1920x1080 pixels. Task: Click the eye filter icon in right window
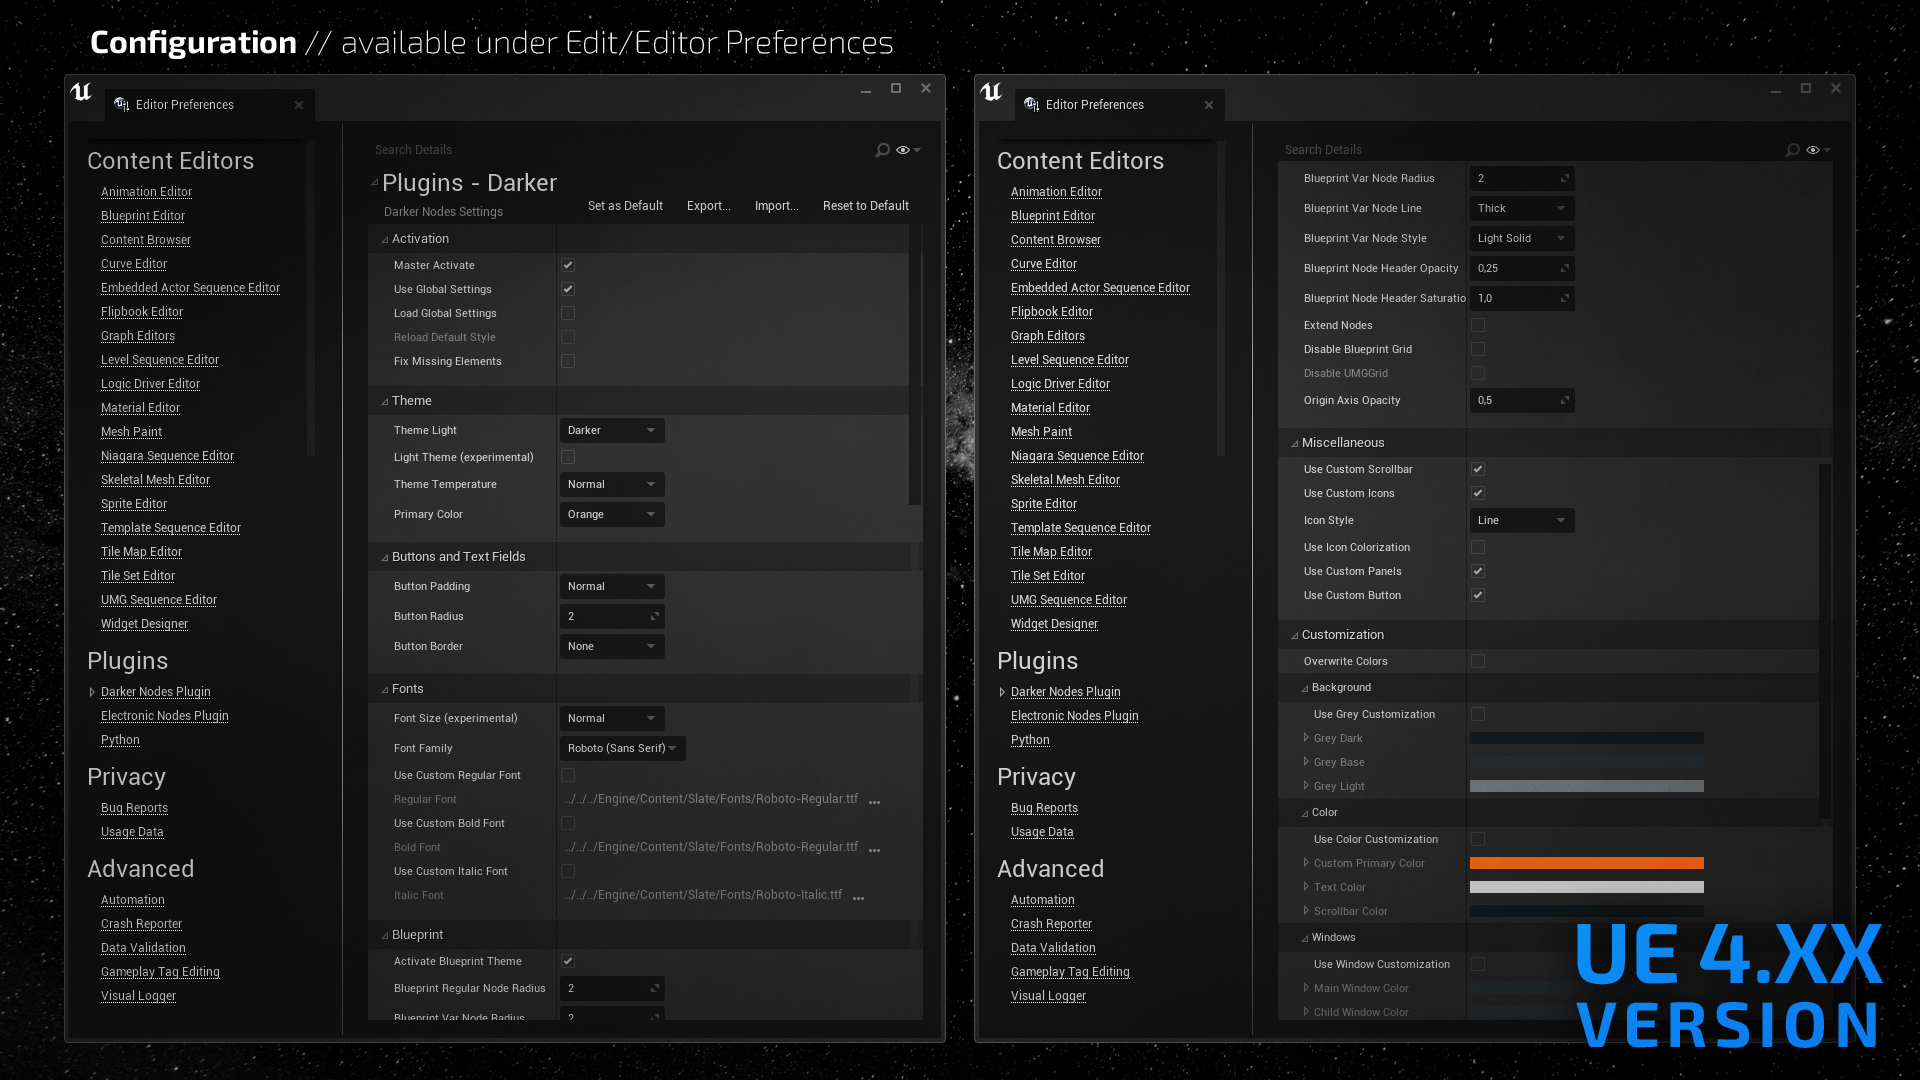(x=1812, y=150)
